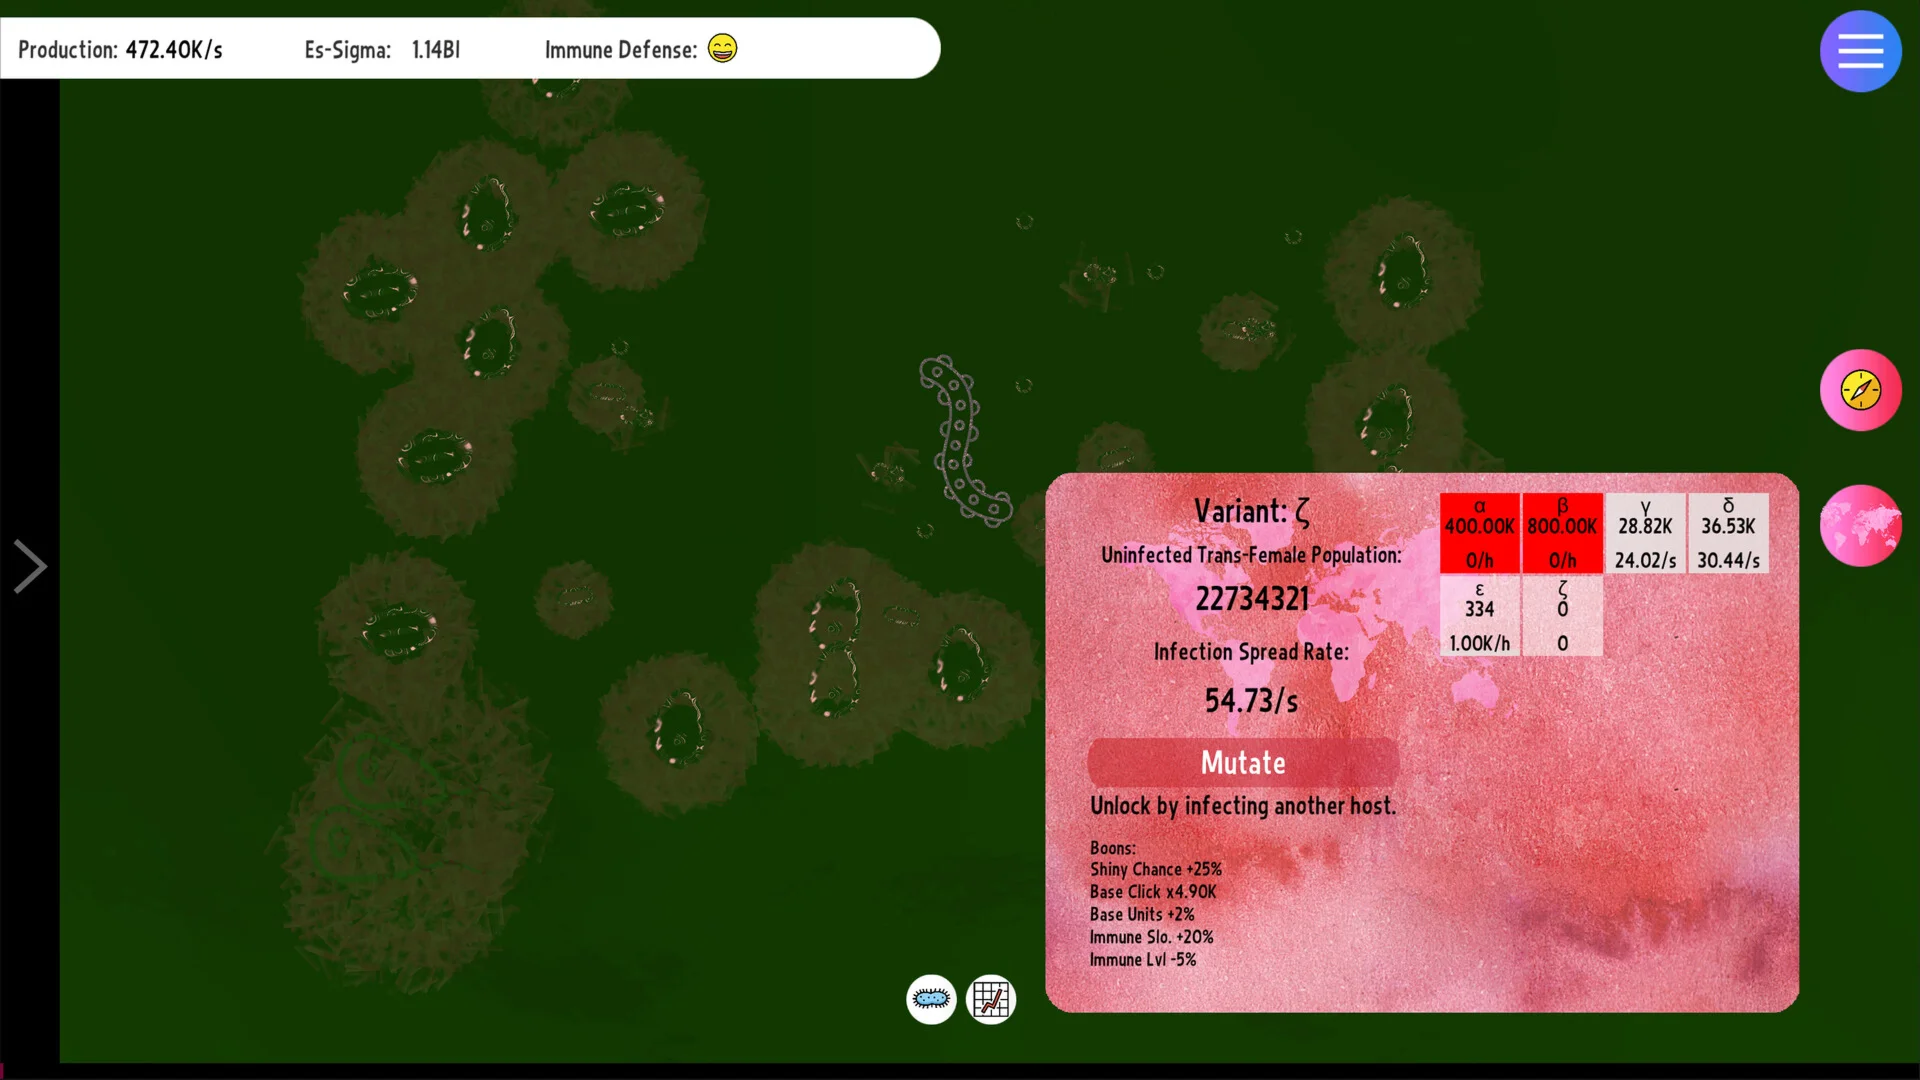
Task: Select the alpha variant cell
Action: click(x=1479, y=533)
